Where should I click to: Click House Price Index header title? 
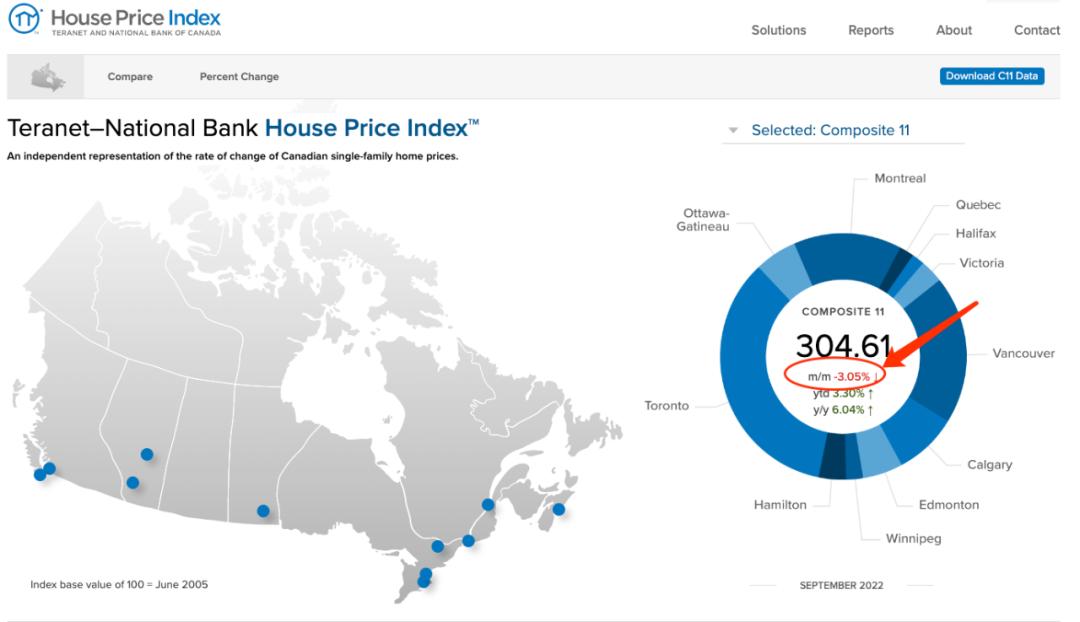click(136, 17)
